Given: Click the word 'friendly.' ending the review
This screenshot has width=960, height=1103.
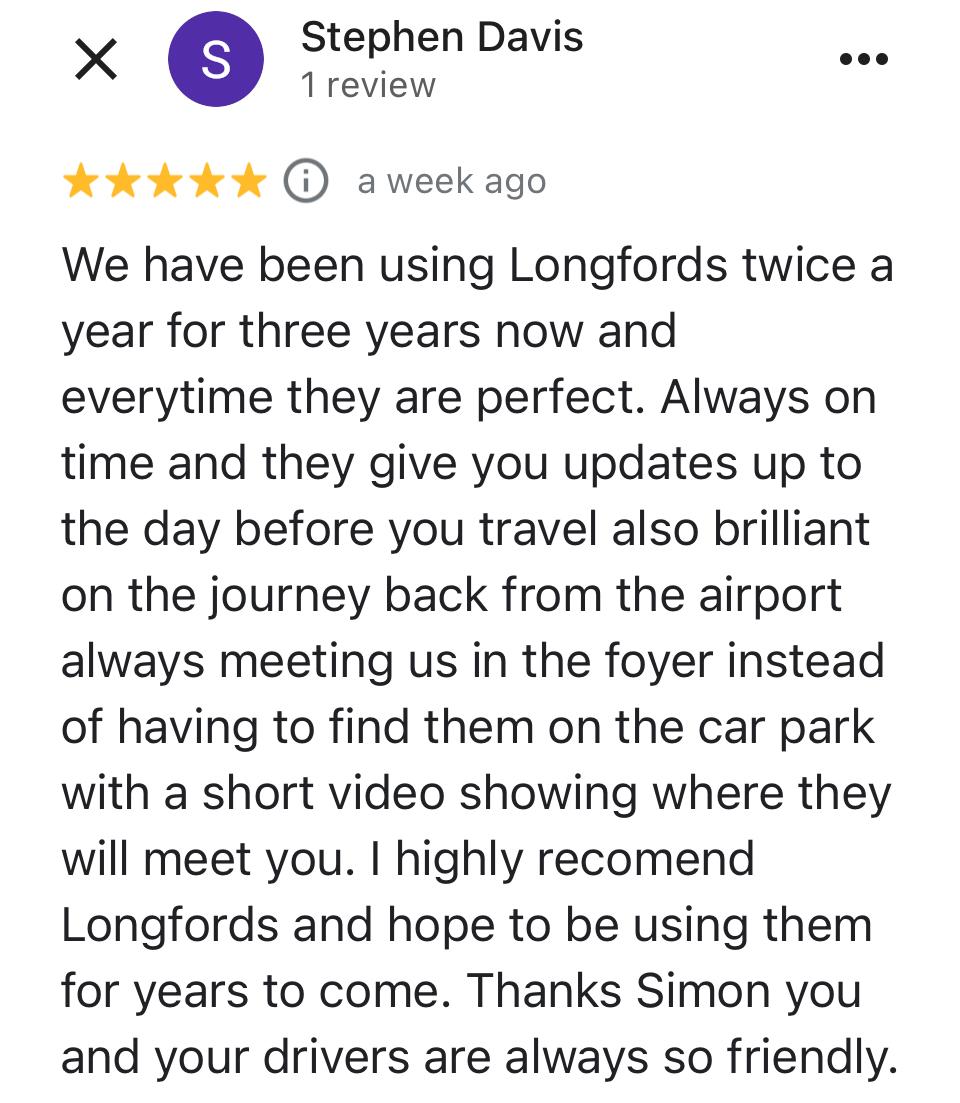Looking at the screenshot, I should pyautogui.click(x=812, y=1057).
